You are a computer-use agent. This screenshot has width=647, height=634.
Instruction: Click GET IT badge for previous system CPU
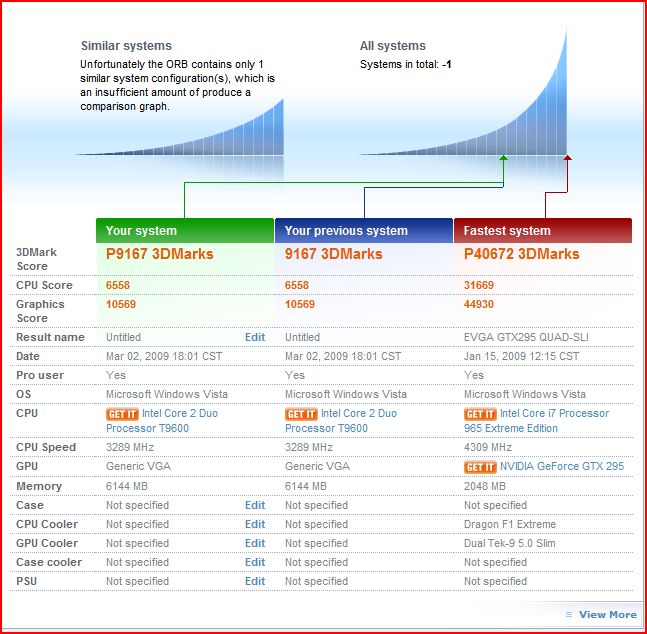[301, 414]
